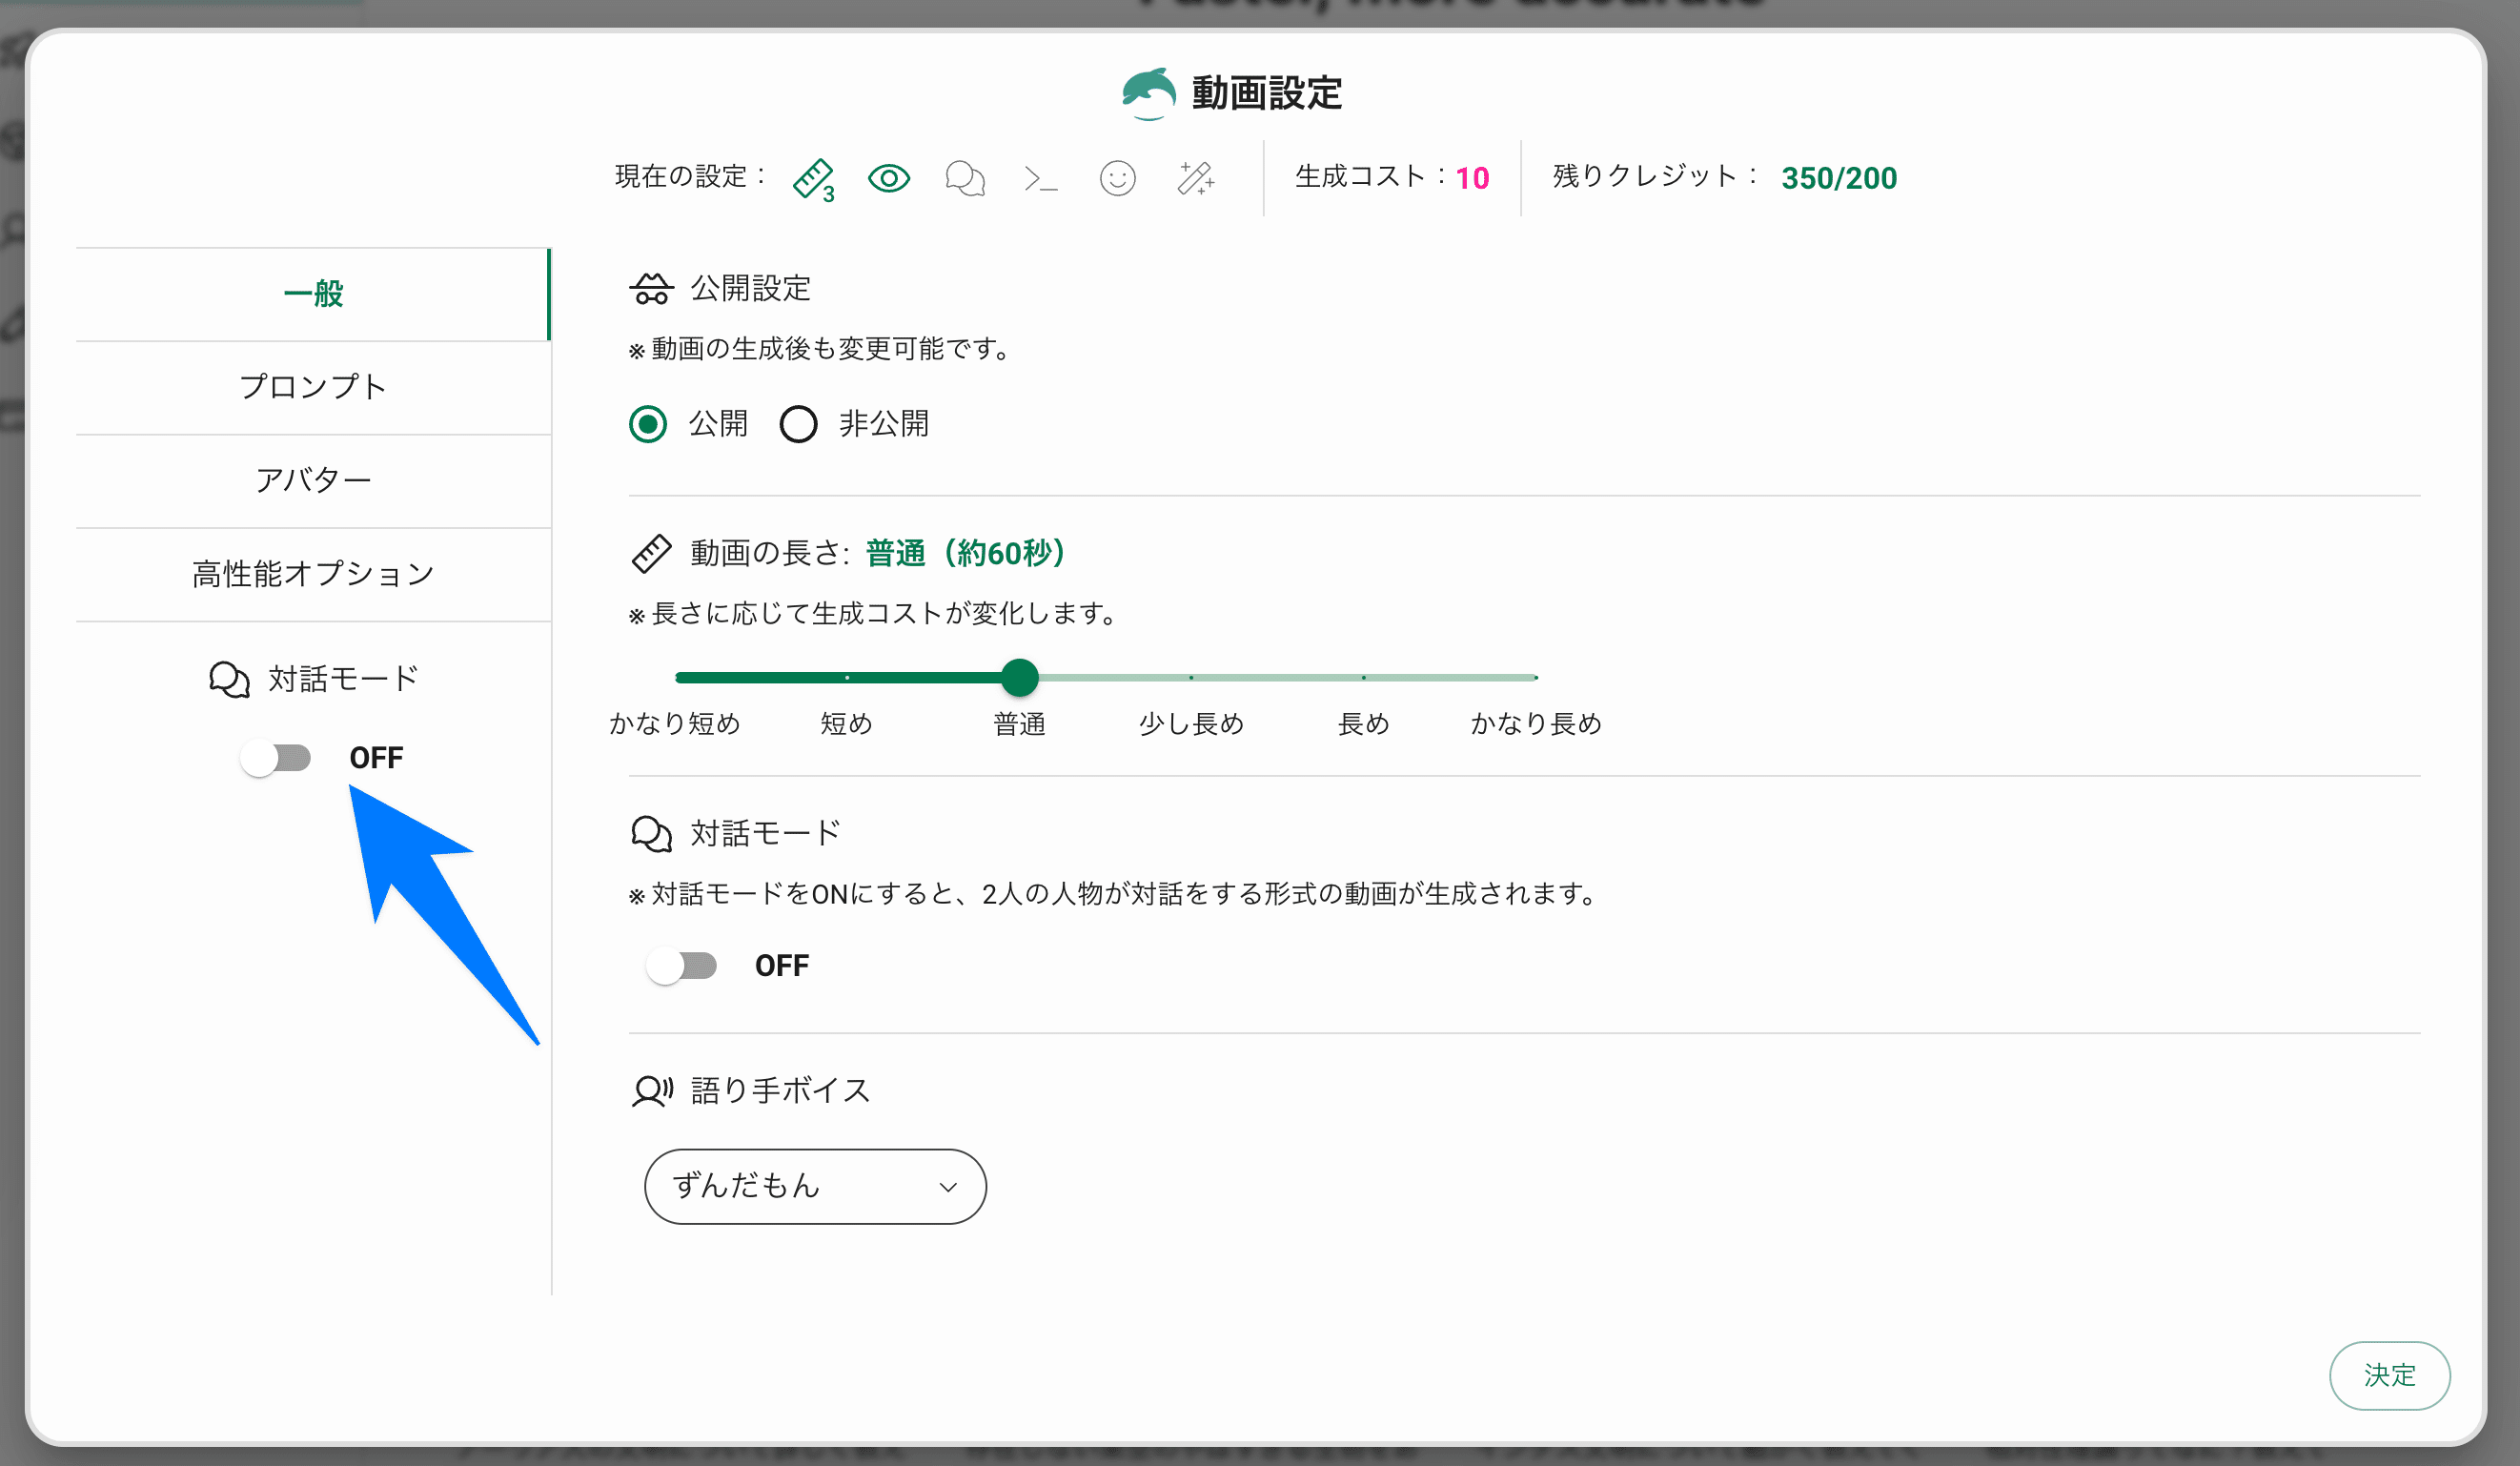
Task: Click the eye visibility icon in current settings
Action: [x=888, y=178]
